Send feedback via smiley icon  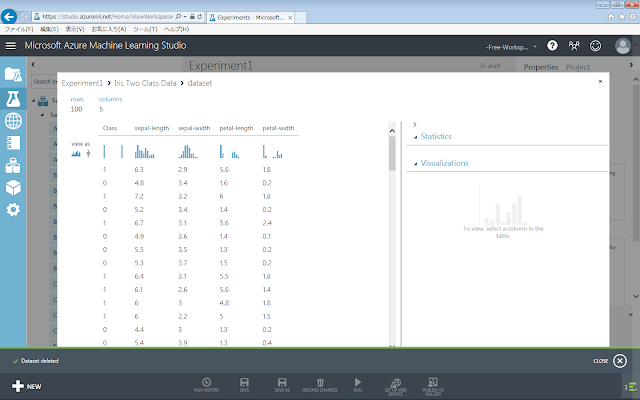point(596,46)
